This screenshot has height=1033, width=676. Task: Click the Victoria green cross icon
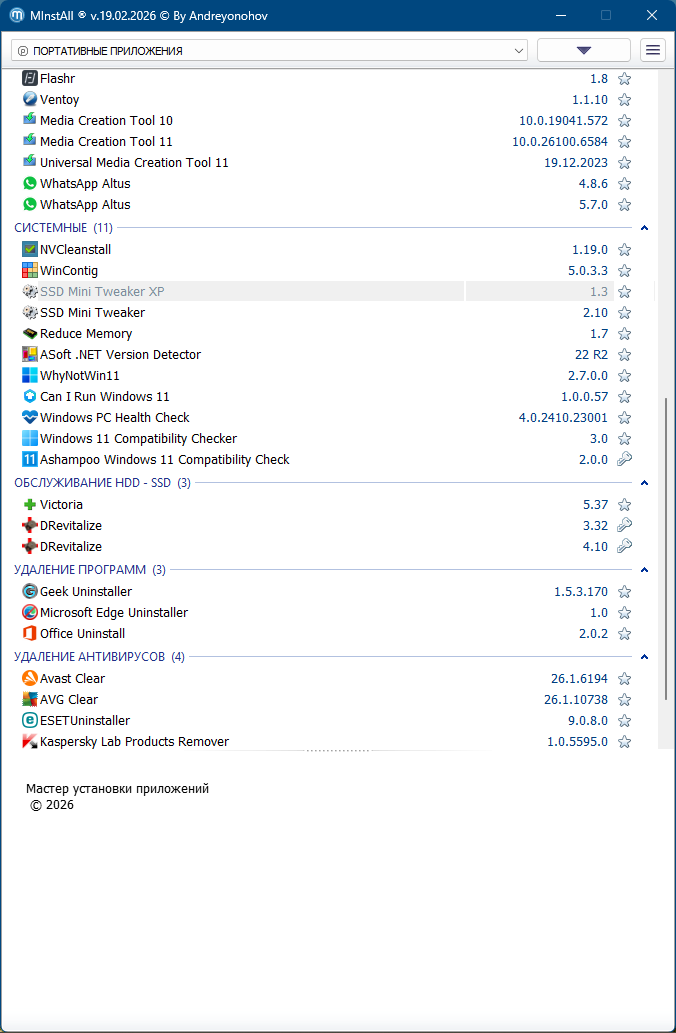pyautogui.click(x=30, y=505)
